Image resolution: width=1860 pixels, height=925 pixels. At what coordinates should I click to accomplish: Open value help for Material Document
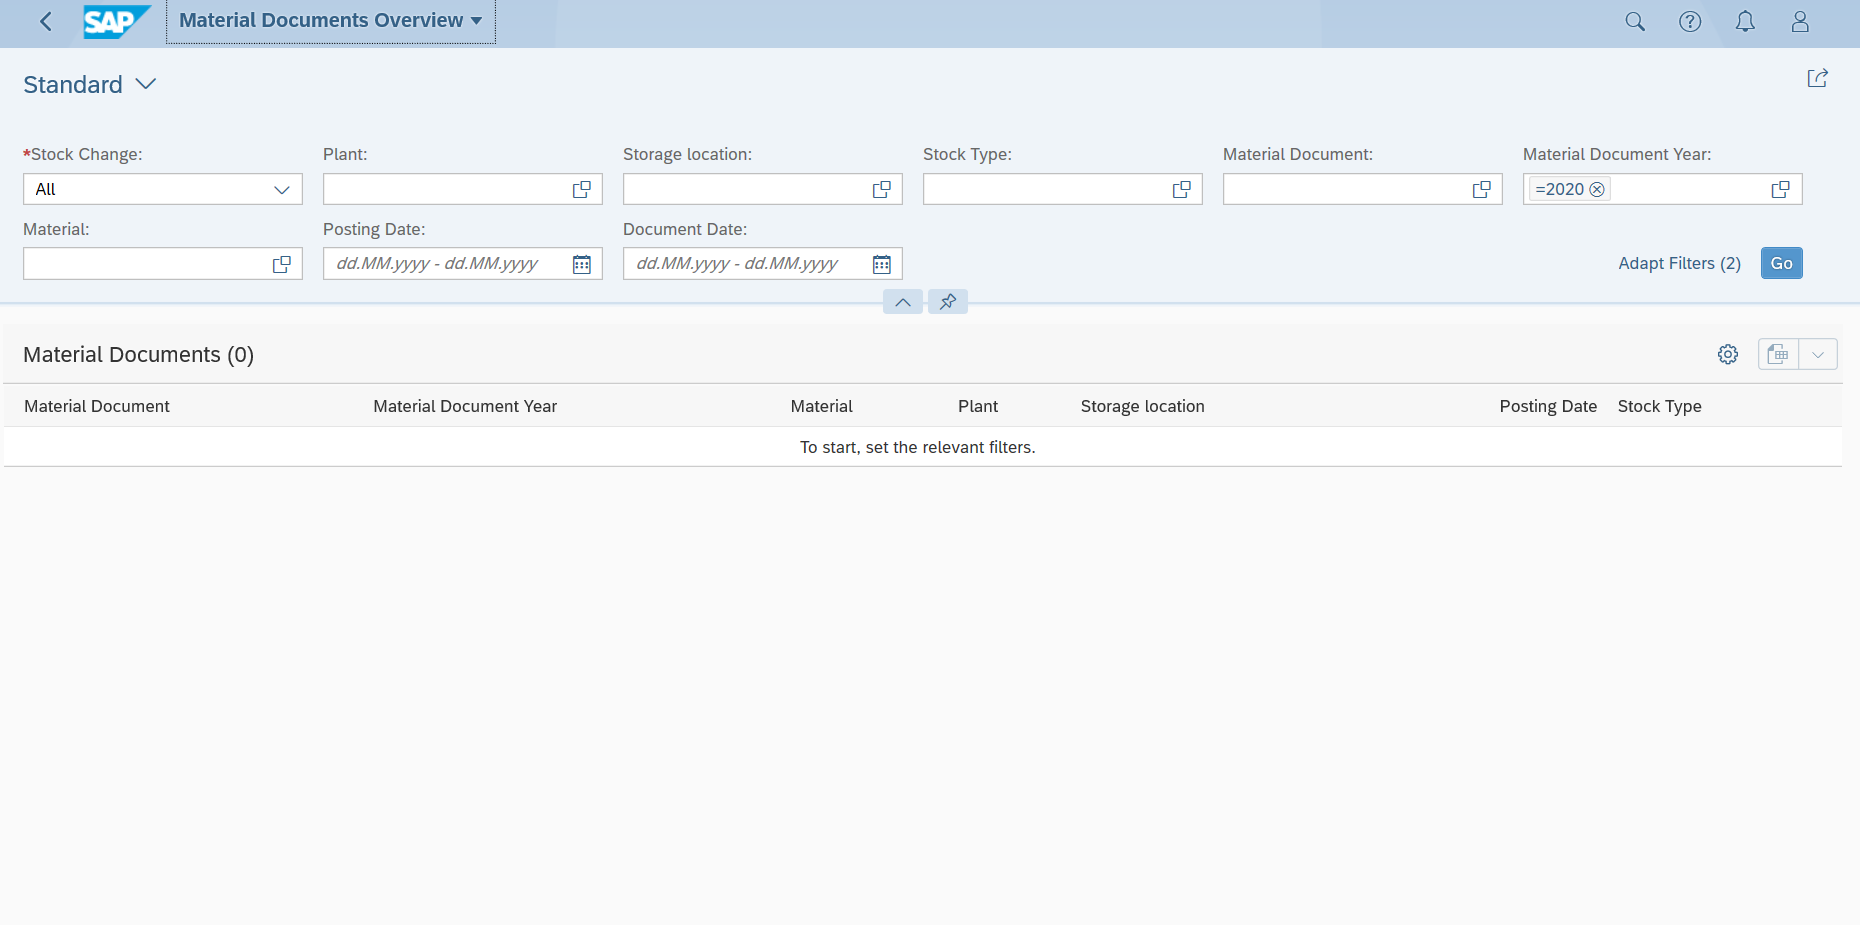(x=1481, y=188)
